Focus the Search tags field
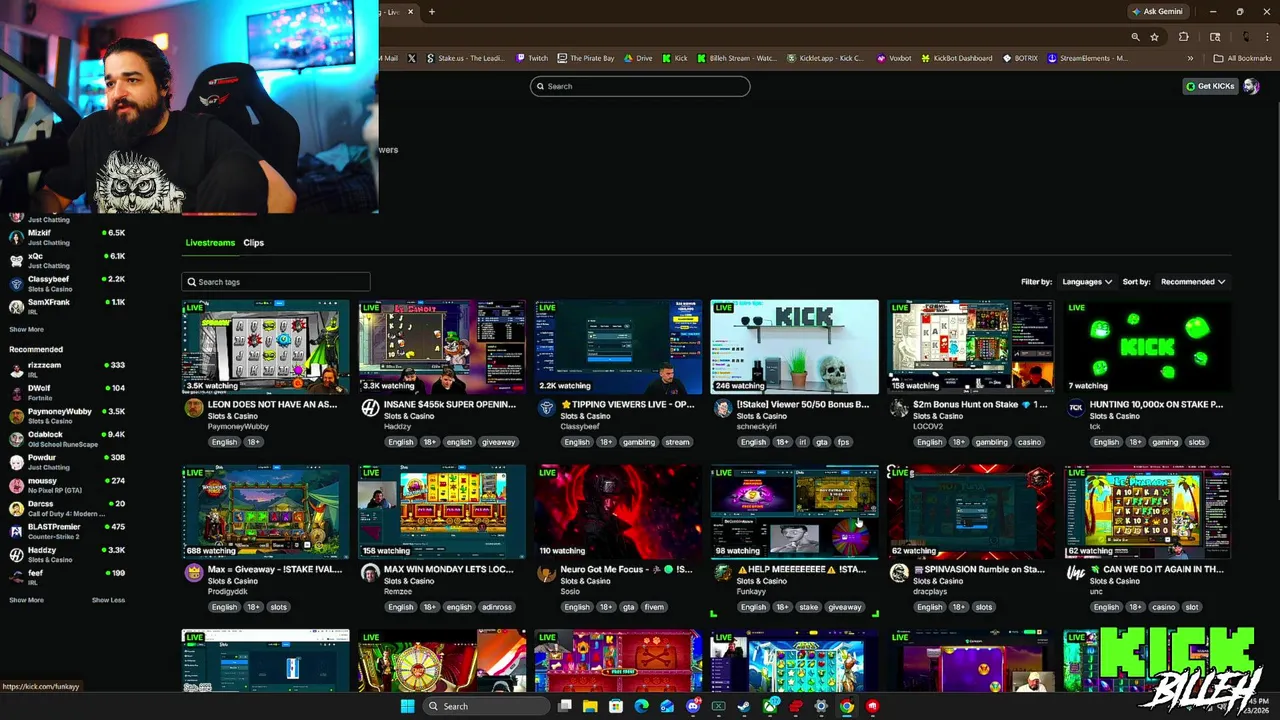This screenshot has height=720, width=1280. pos(276,282)
